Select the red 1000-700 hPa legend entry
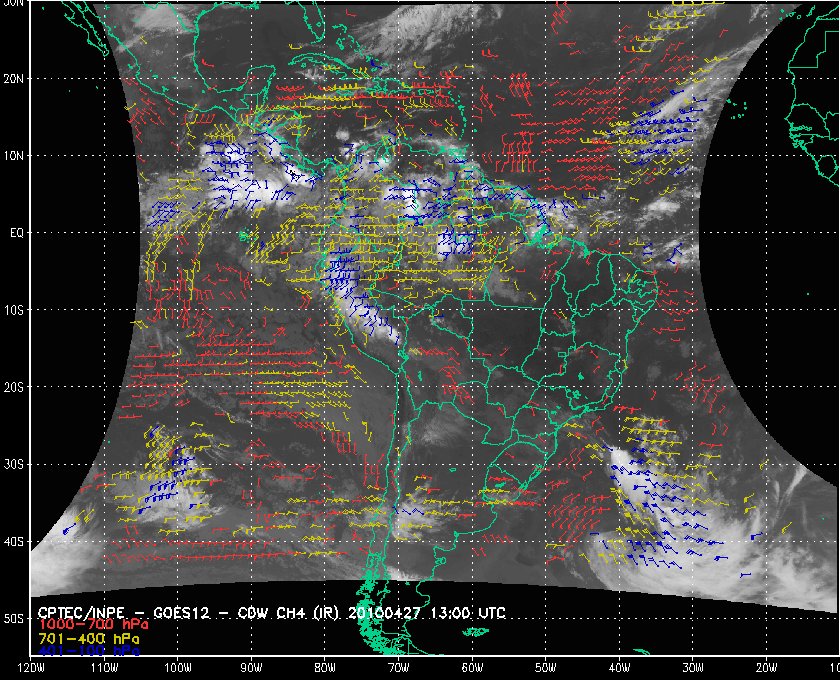 pos(94,625)
